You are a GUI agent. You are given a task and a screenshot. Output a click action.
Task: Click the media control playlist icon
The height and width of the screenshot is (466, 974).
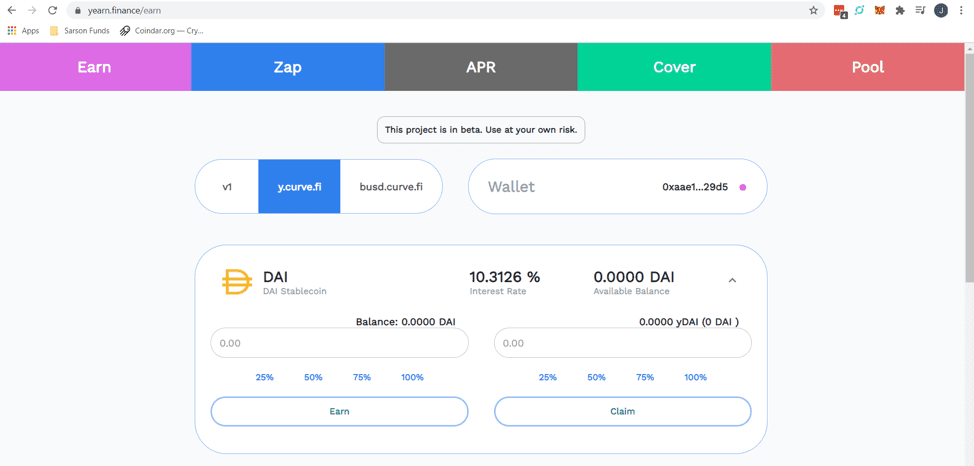point(920,10)
